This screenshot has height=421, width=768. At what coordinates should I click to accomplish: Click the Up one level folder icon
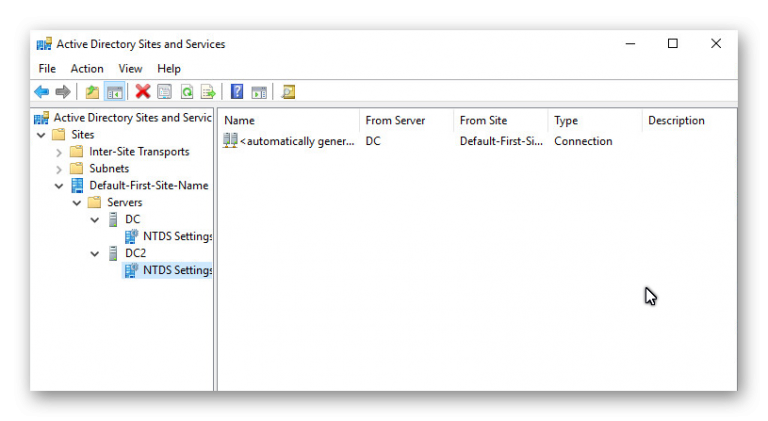(x=93, y=92)
